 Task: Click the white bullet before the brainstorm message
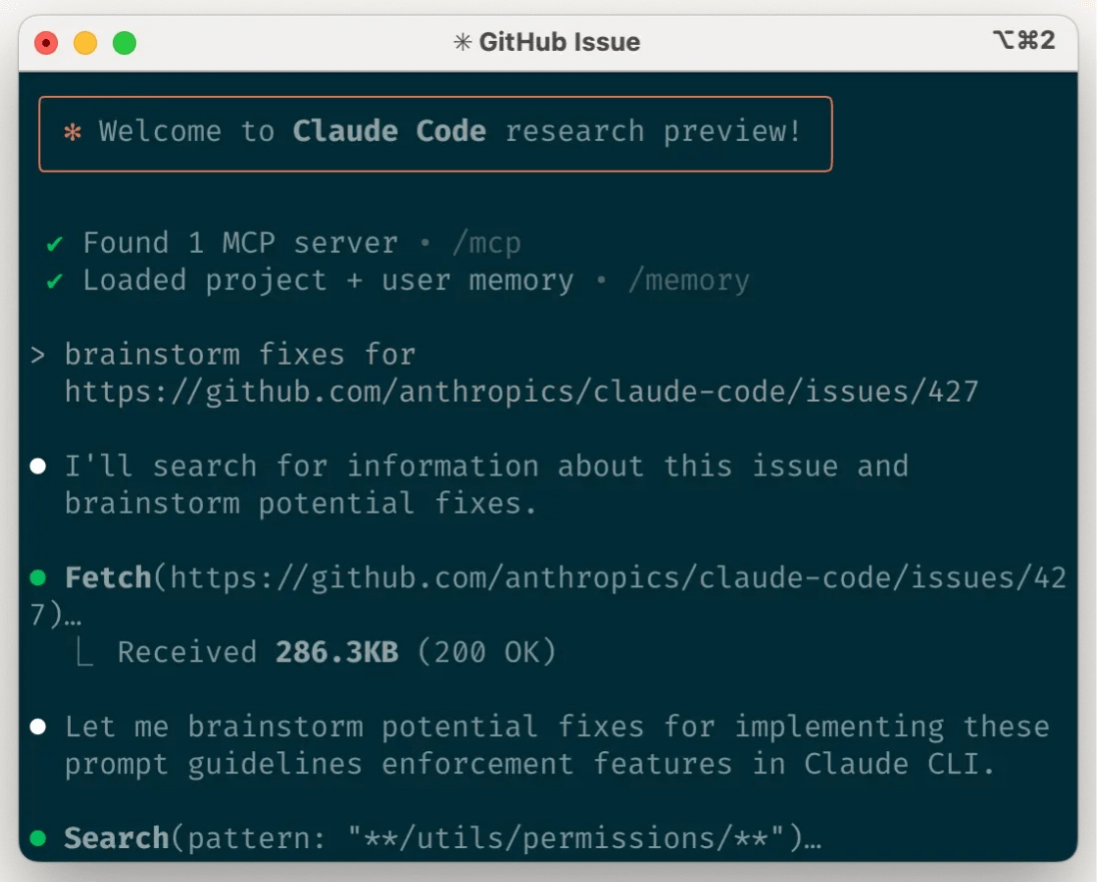(36, 727)
